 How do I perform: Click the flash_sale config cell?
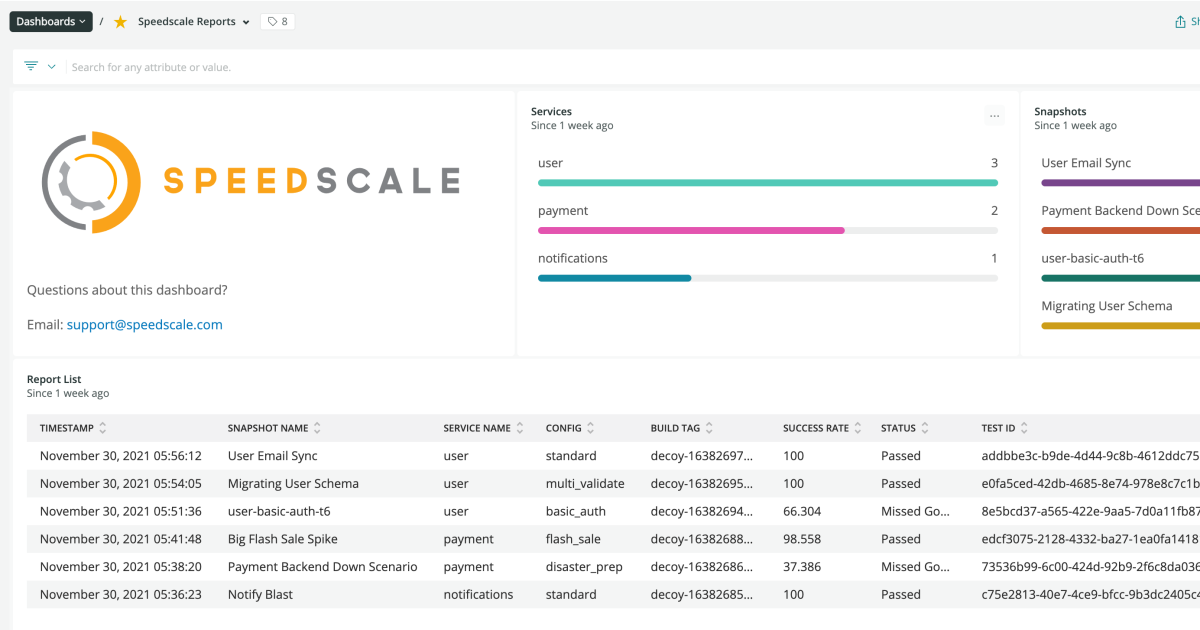(573, 539)
